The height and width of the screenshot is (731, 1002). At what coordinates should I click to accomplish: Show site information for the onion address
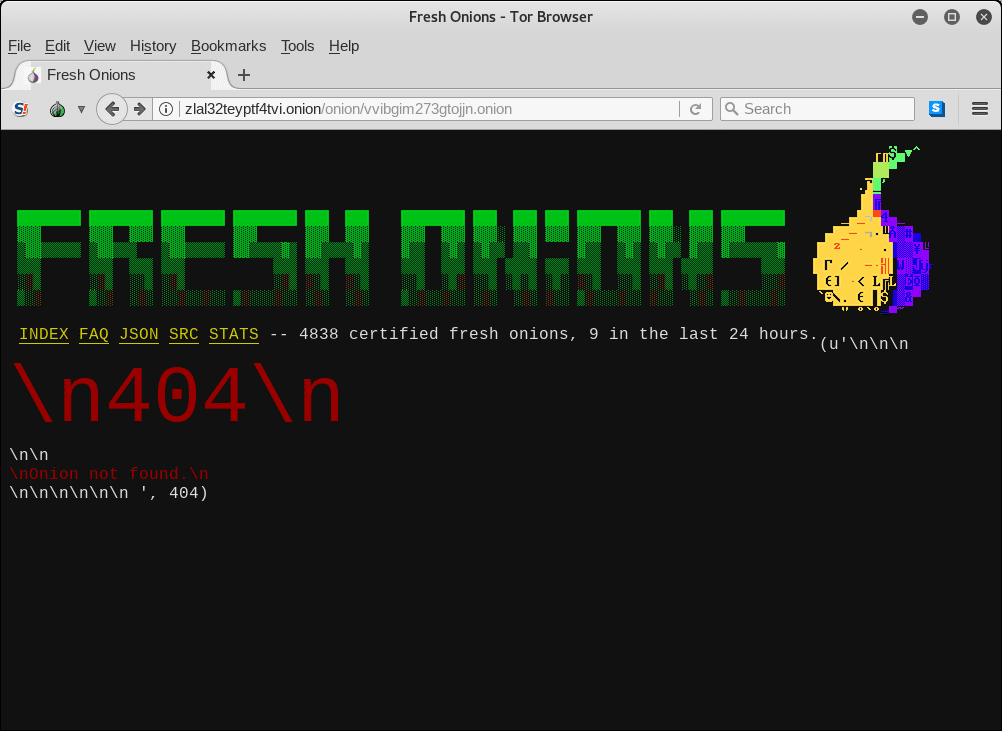pos(167,109)
